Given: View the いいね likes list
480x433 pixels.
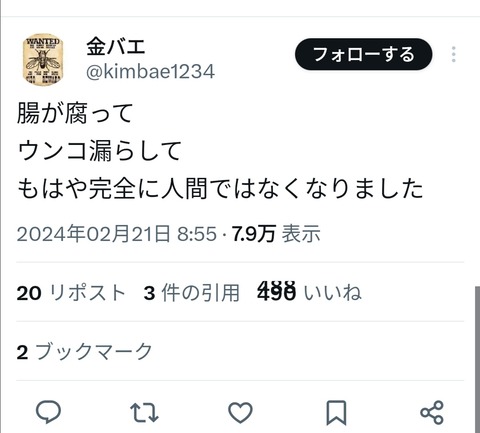Looking at the screenshot, I should (309, 292).
